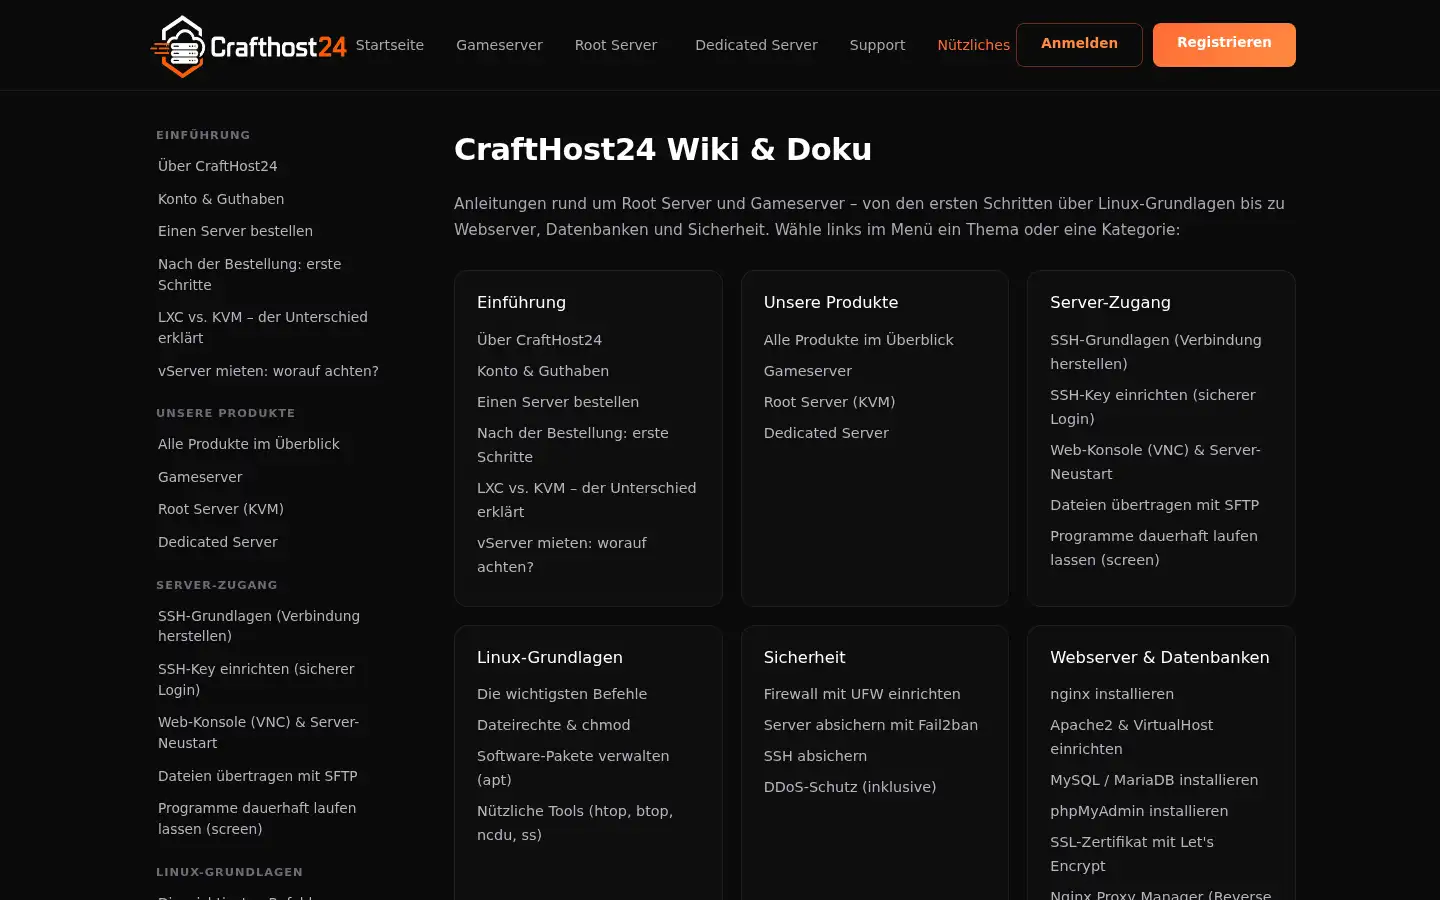1440x900 pixels.
Task: Open Dedicated Server in Unsere Produkte card
Action: coord(826,433)
